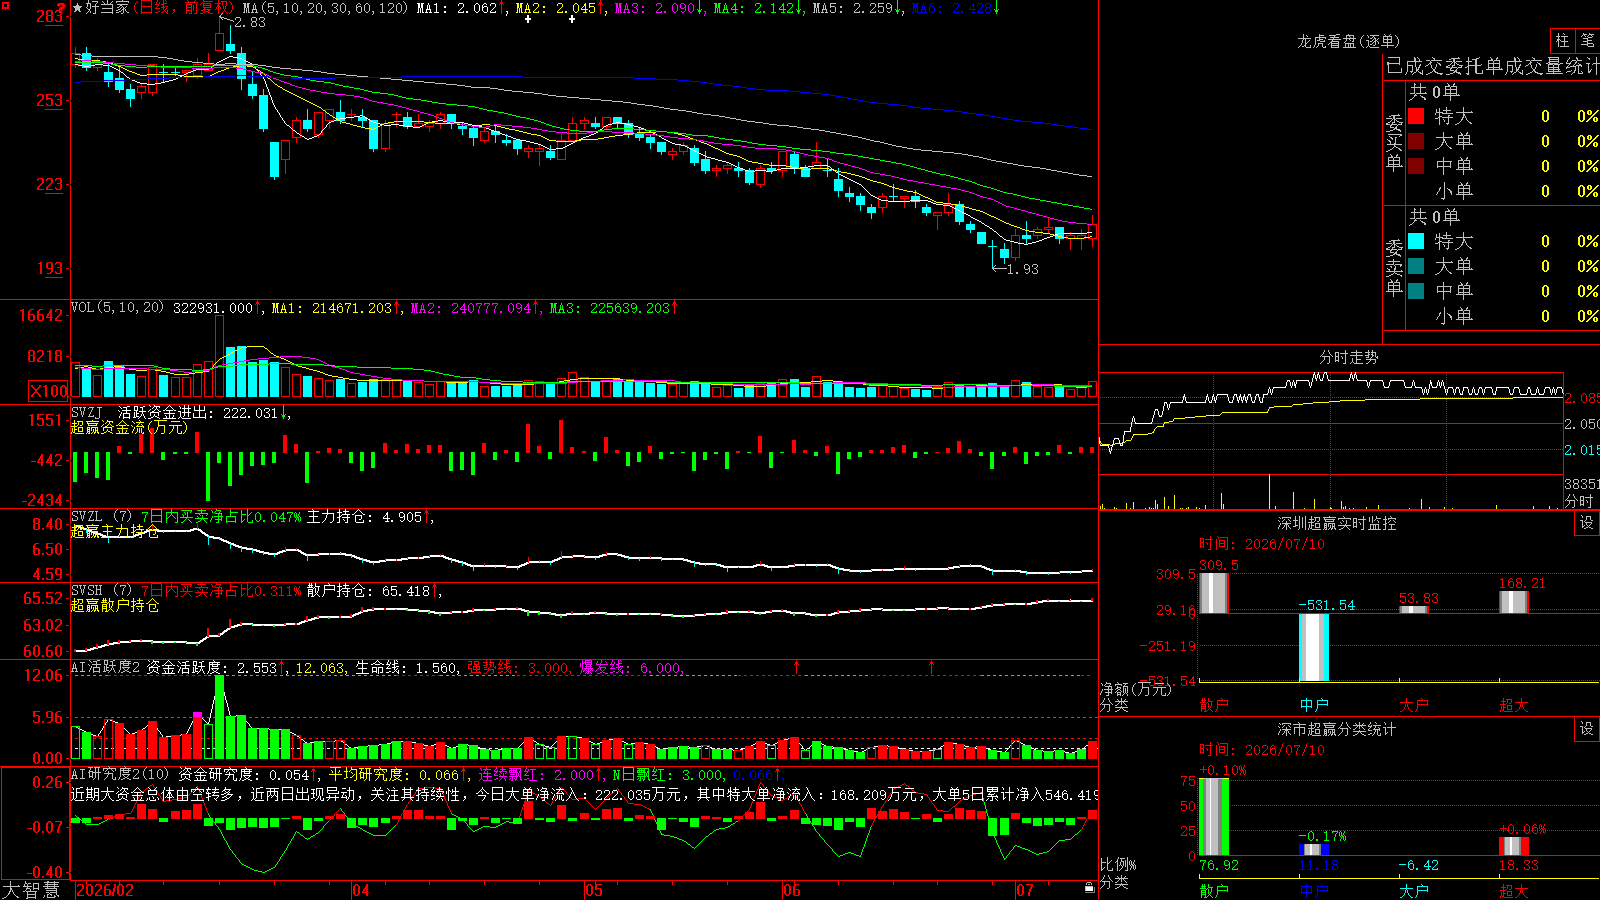This screenshot has height=900, width=1600.
Task: Click the red 特大 buy-order color swatch
Action: pos(1416,116)
